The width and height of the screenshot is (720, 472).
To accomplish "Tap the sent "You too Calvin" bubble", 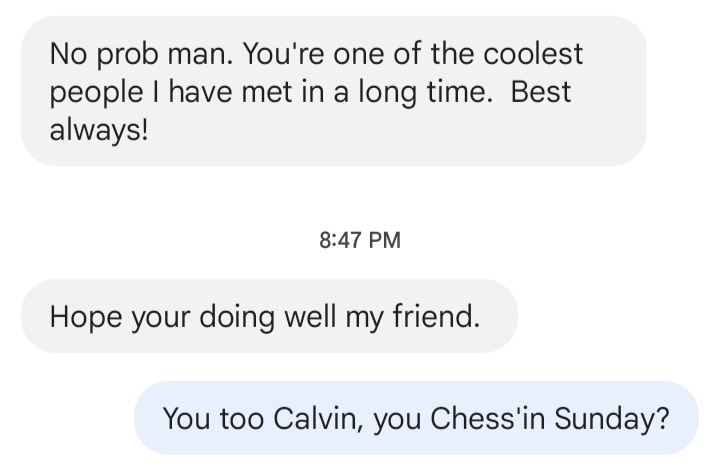I will pyautogui.click(x=416, y=418).
